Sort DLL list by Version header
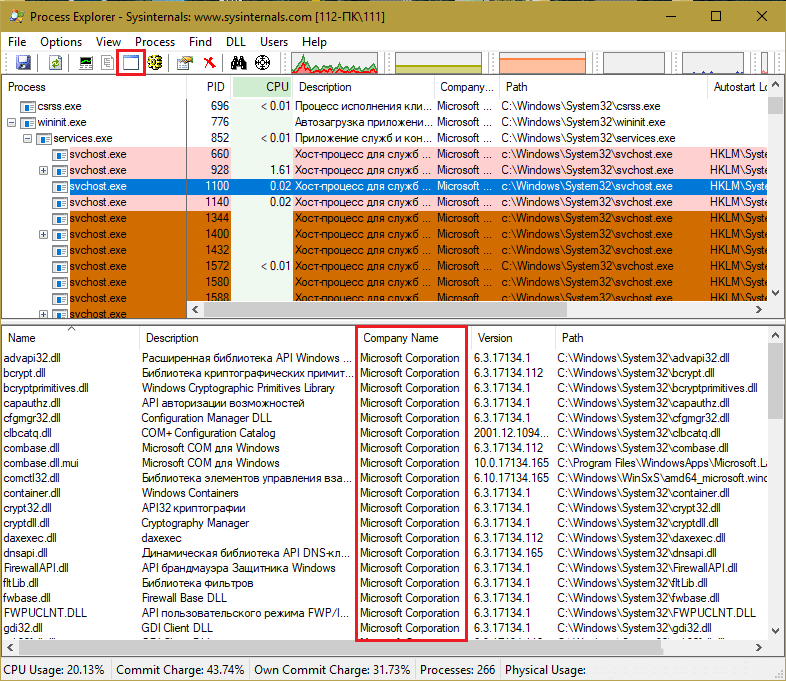 512,338
